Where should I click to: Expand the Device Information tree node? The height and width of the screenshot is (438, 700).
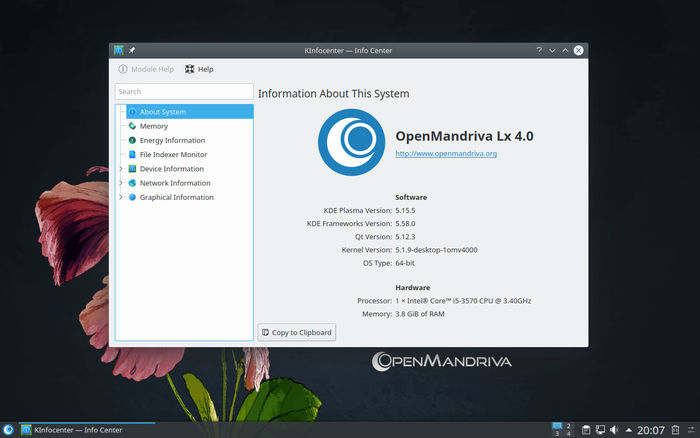tap(121, 169)
